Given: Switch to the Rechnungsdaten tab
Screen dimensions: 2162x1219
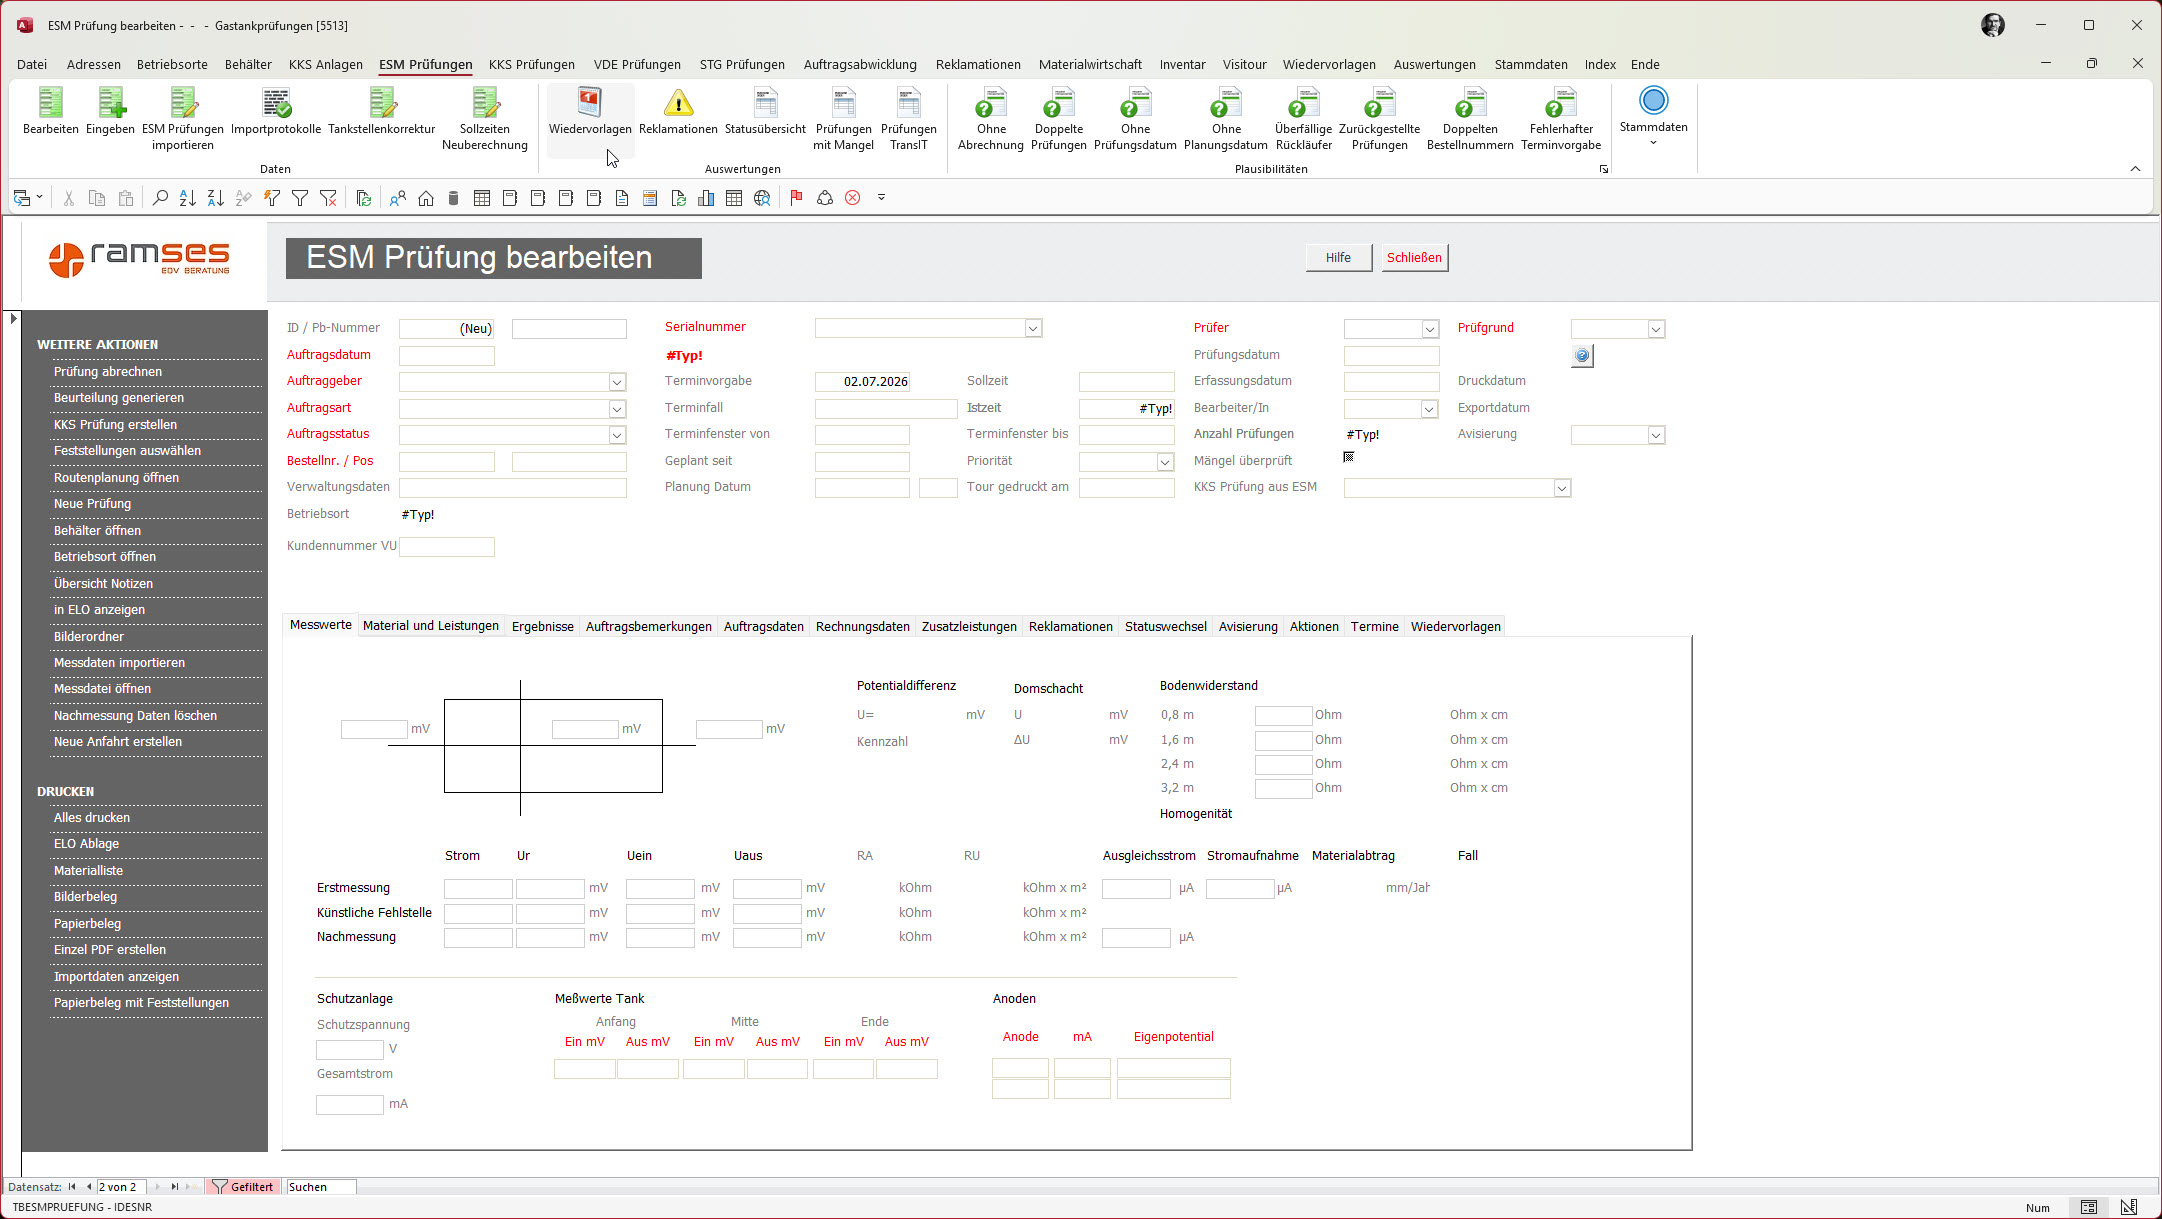Looking at the screenshot, I should (x=863, y=627).
